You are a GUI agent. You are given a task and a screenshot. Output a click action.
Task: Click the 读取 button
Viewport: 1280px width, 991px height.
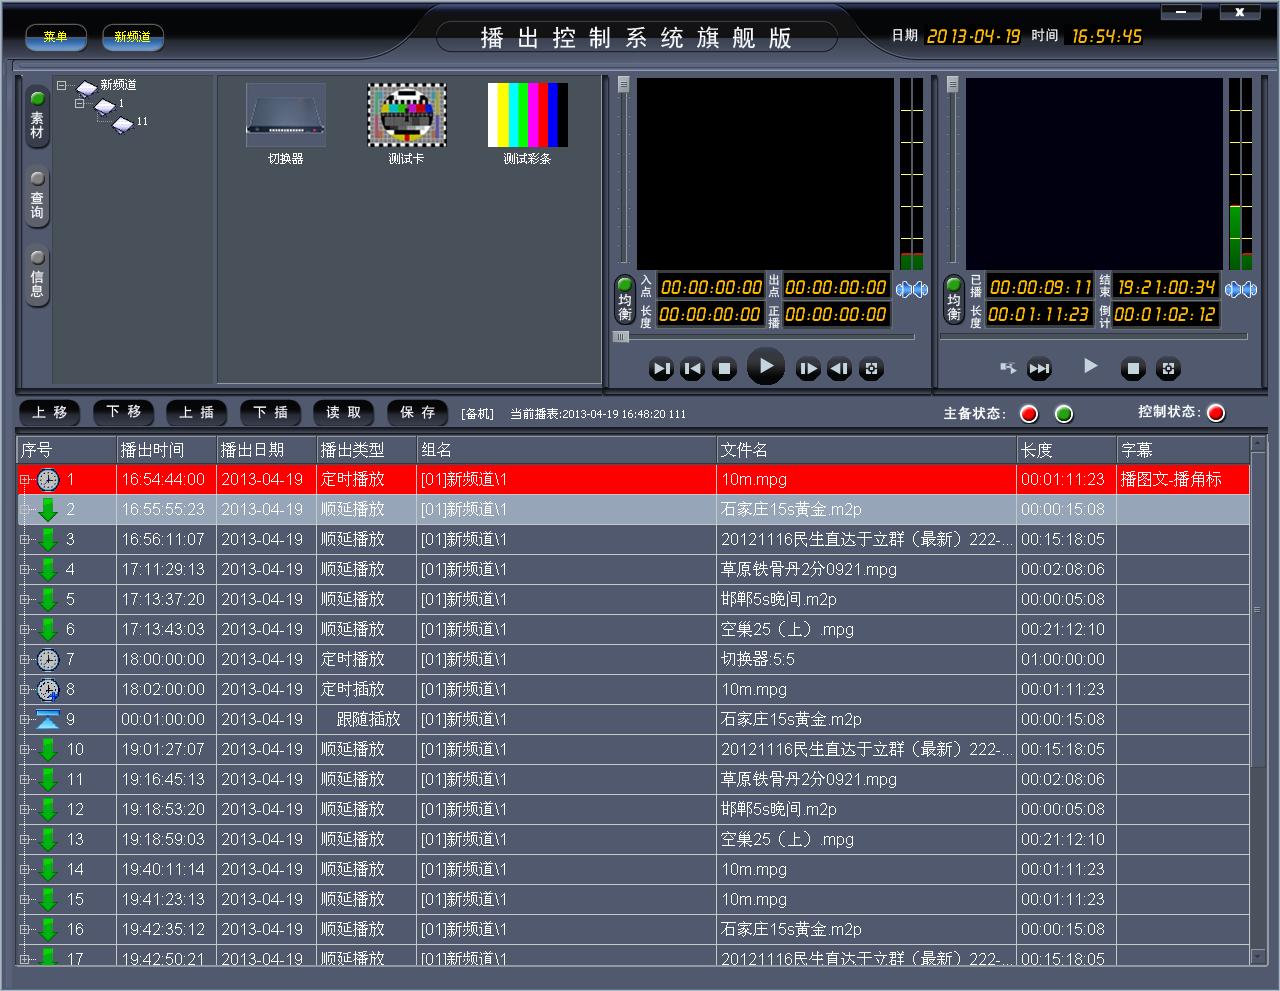[344, 412]
